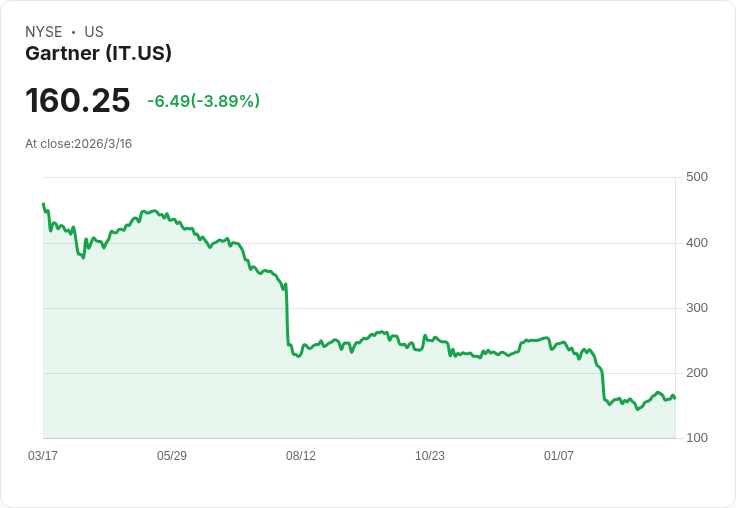The image size is (736, 508).
Task: Click the -6.49(-3.89%) price change
Action: [203, 101]
